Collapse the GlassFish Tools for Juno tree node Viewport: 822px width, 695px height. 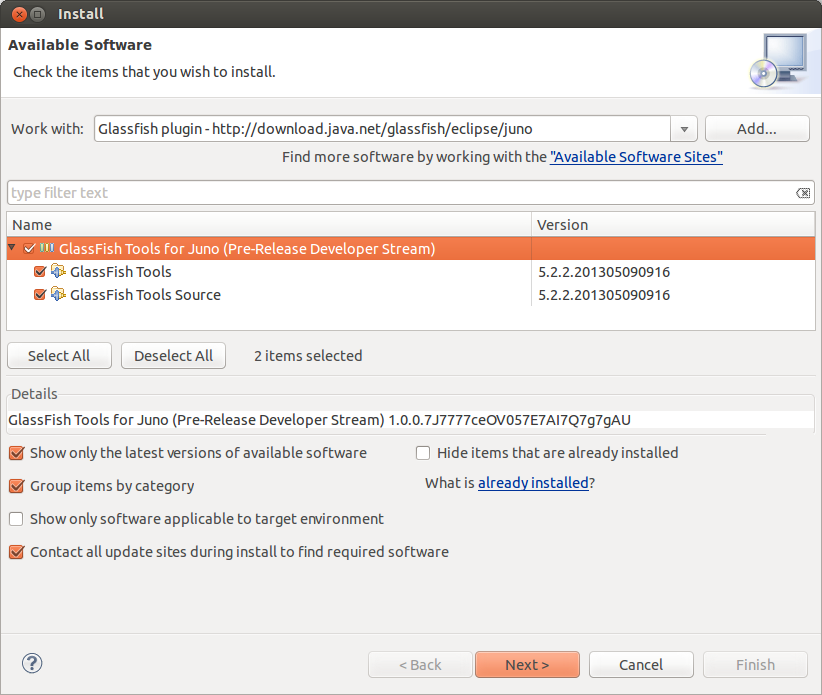pyautogui.click(x=10, y=247)
